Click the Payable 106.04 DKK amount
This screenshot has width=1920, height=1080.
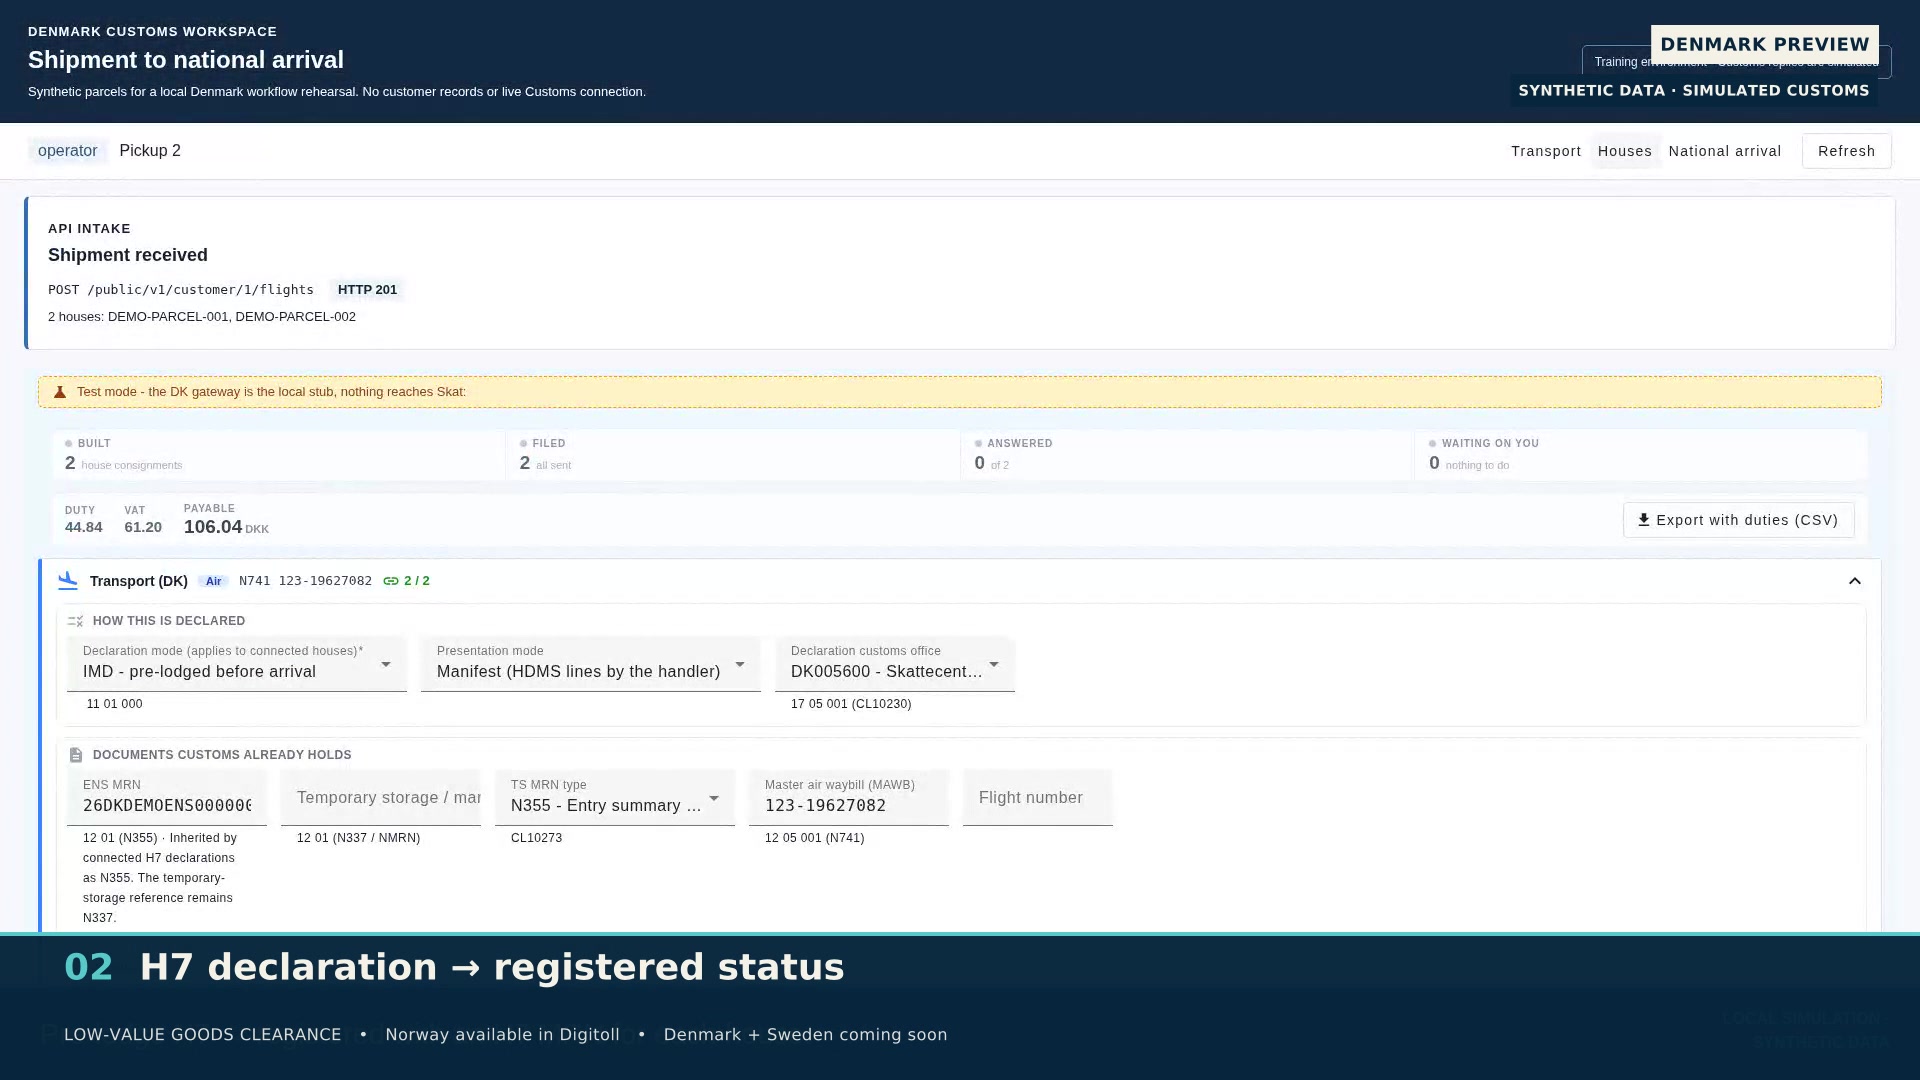(x=226, y=527)
